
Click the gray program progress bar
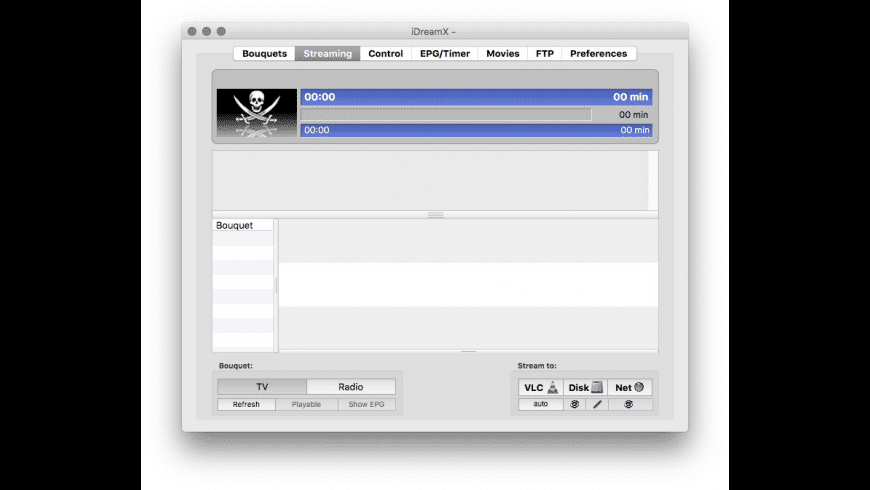[x=446, y=114]
